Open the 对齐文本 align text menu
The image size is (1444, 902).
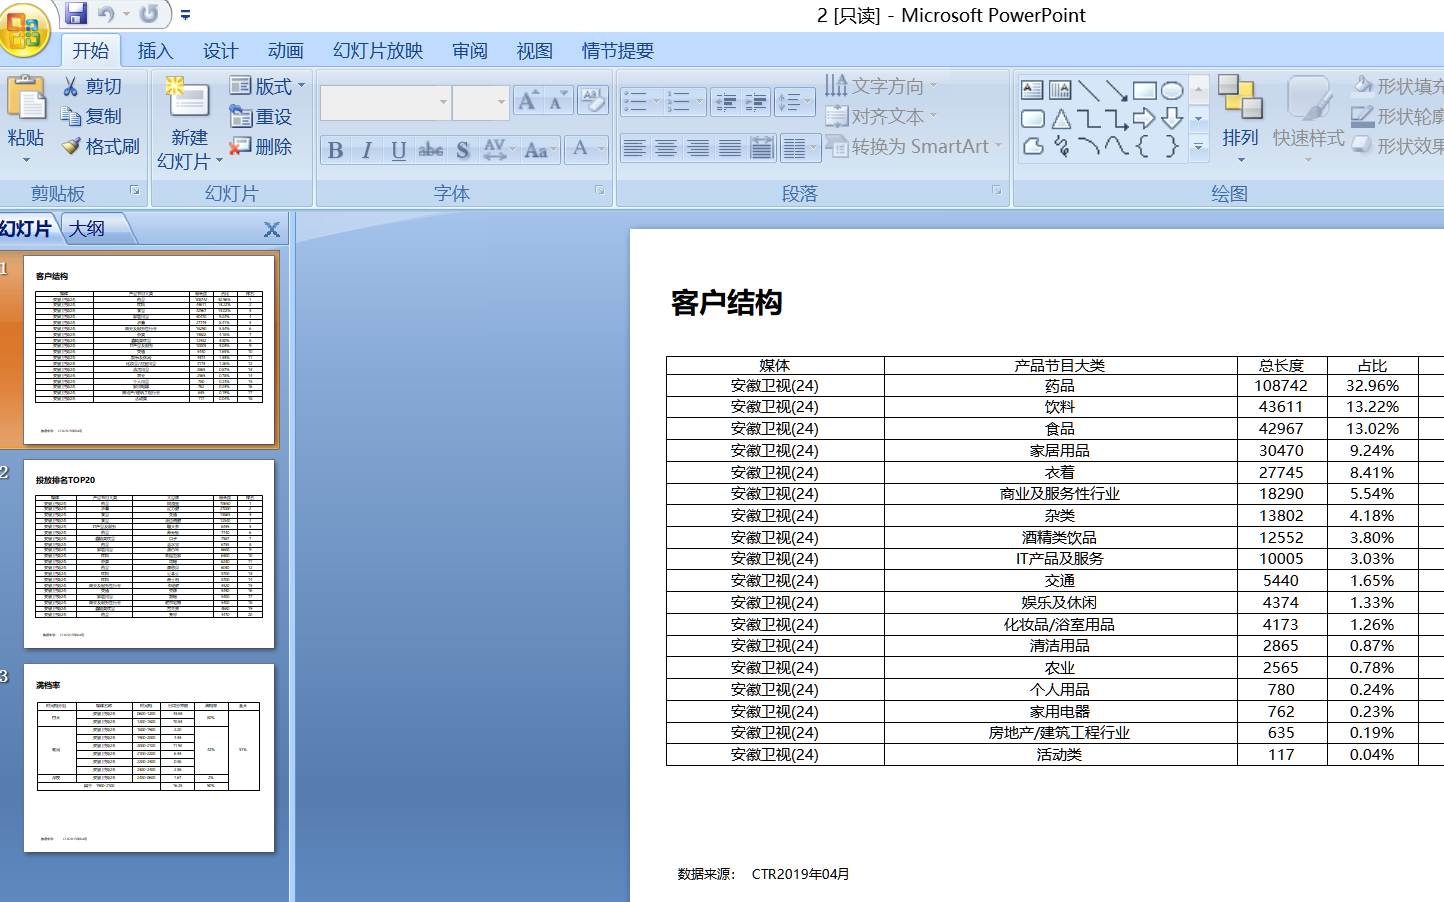(882, 117)
